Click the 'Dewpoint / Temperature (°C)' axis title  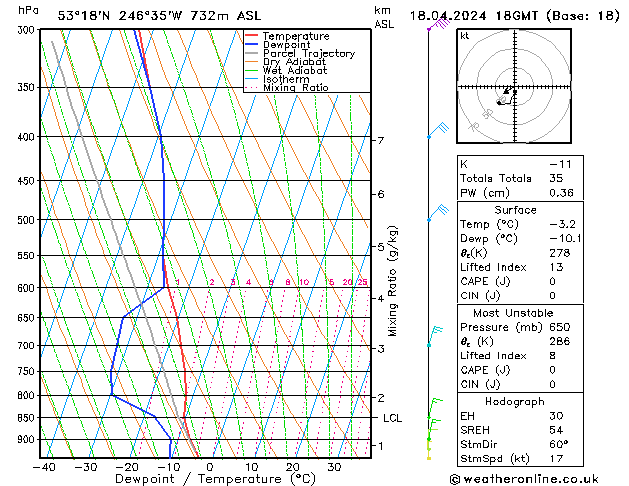pyautogui.click(x=215, y=479)
